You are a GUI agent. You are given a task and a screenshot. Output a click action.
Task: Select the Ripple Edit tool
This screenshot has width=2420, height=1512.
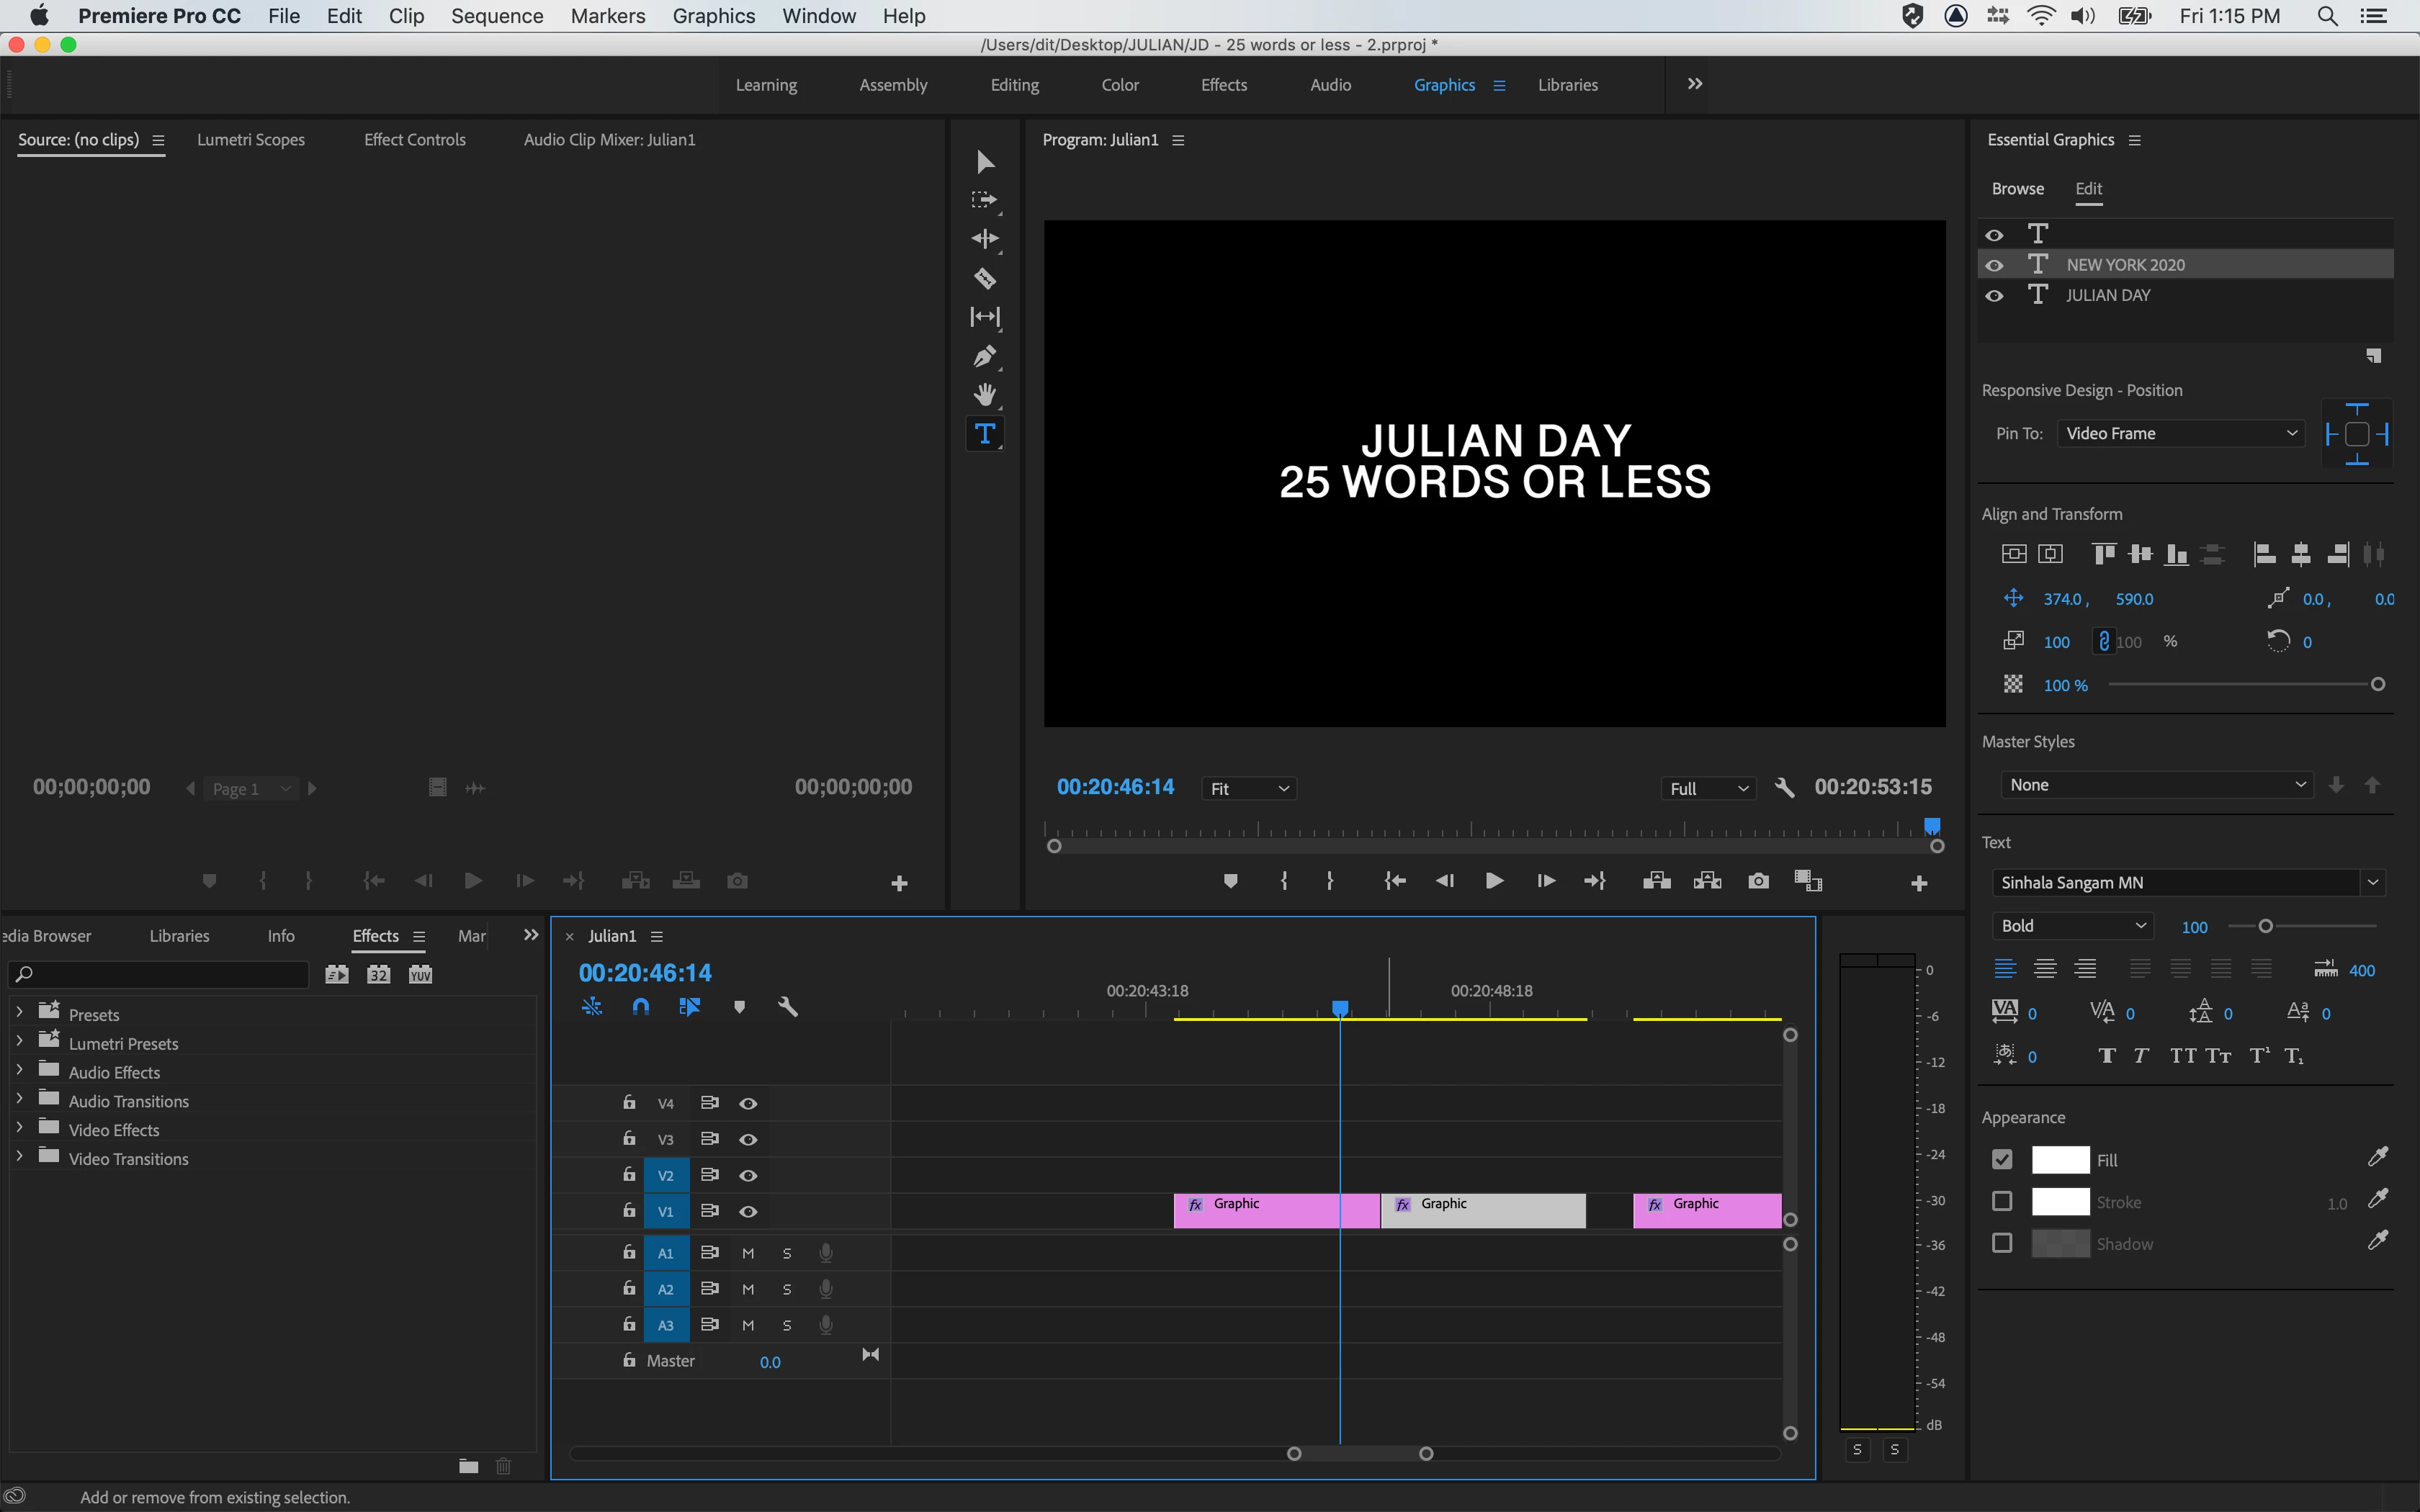click(984, 239)
